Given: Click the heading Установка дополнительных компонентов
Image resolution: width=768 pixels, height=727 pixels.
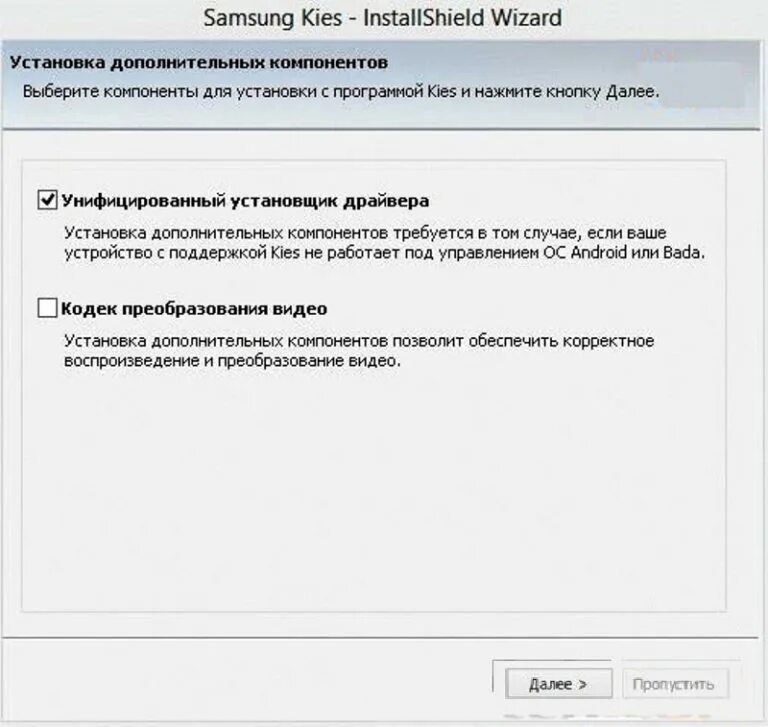Looking at the screenshot, I should coord(199,63).
